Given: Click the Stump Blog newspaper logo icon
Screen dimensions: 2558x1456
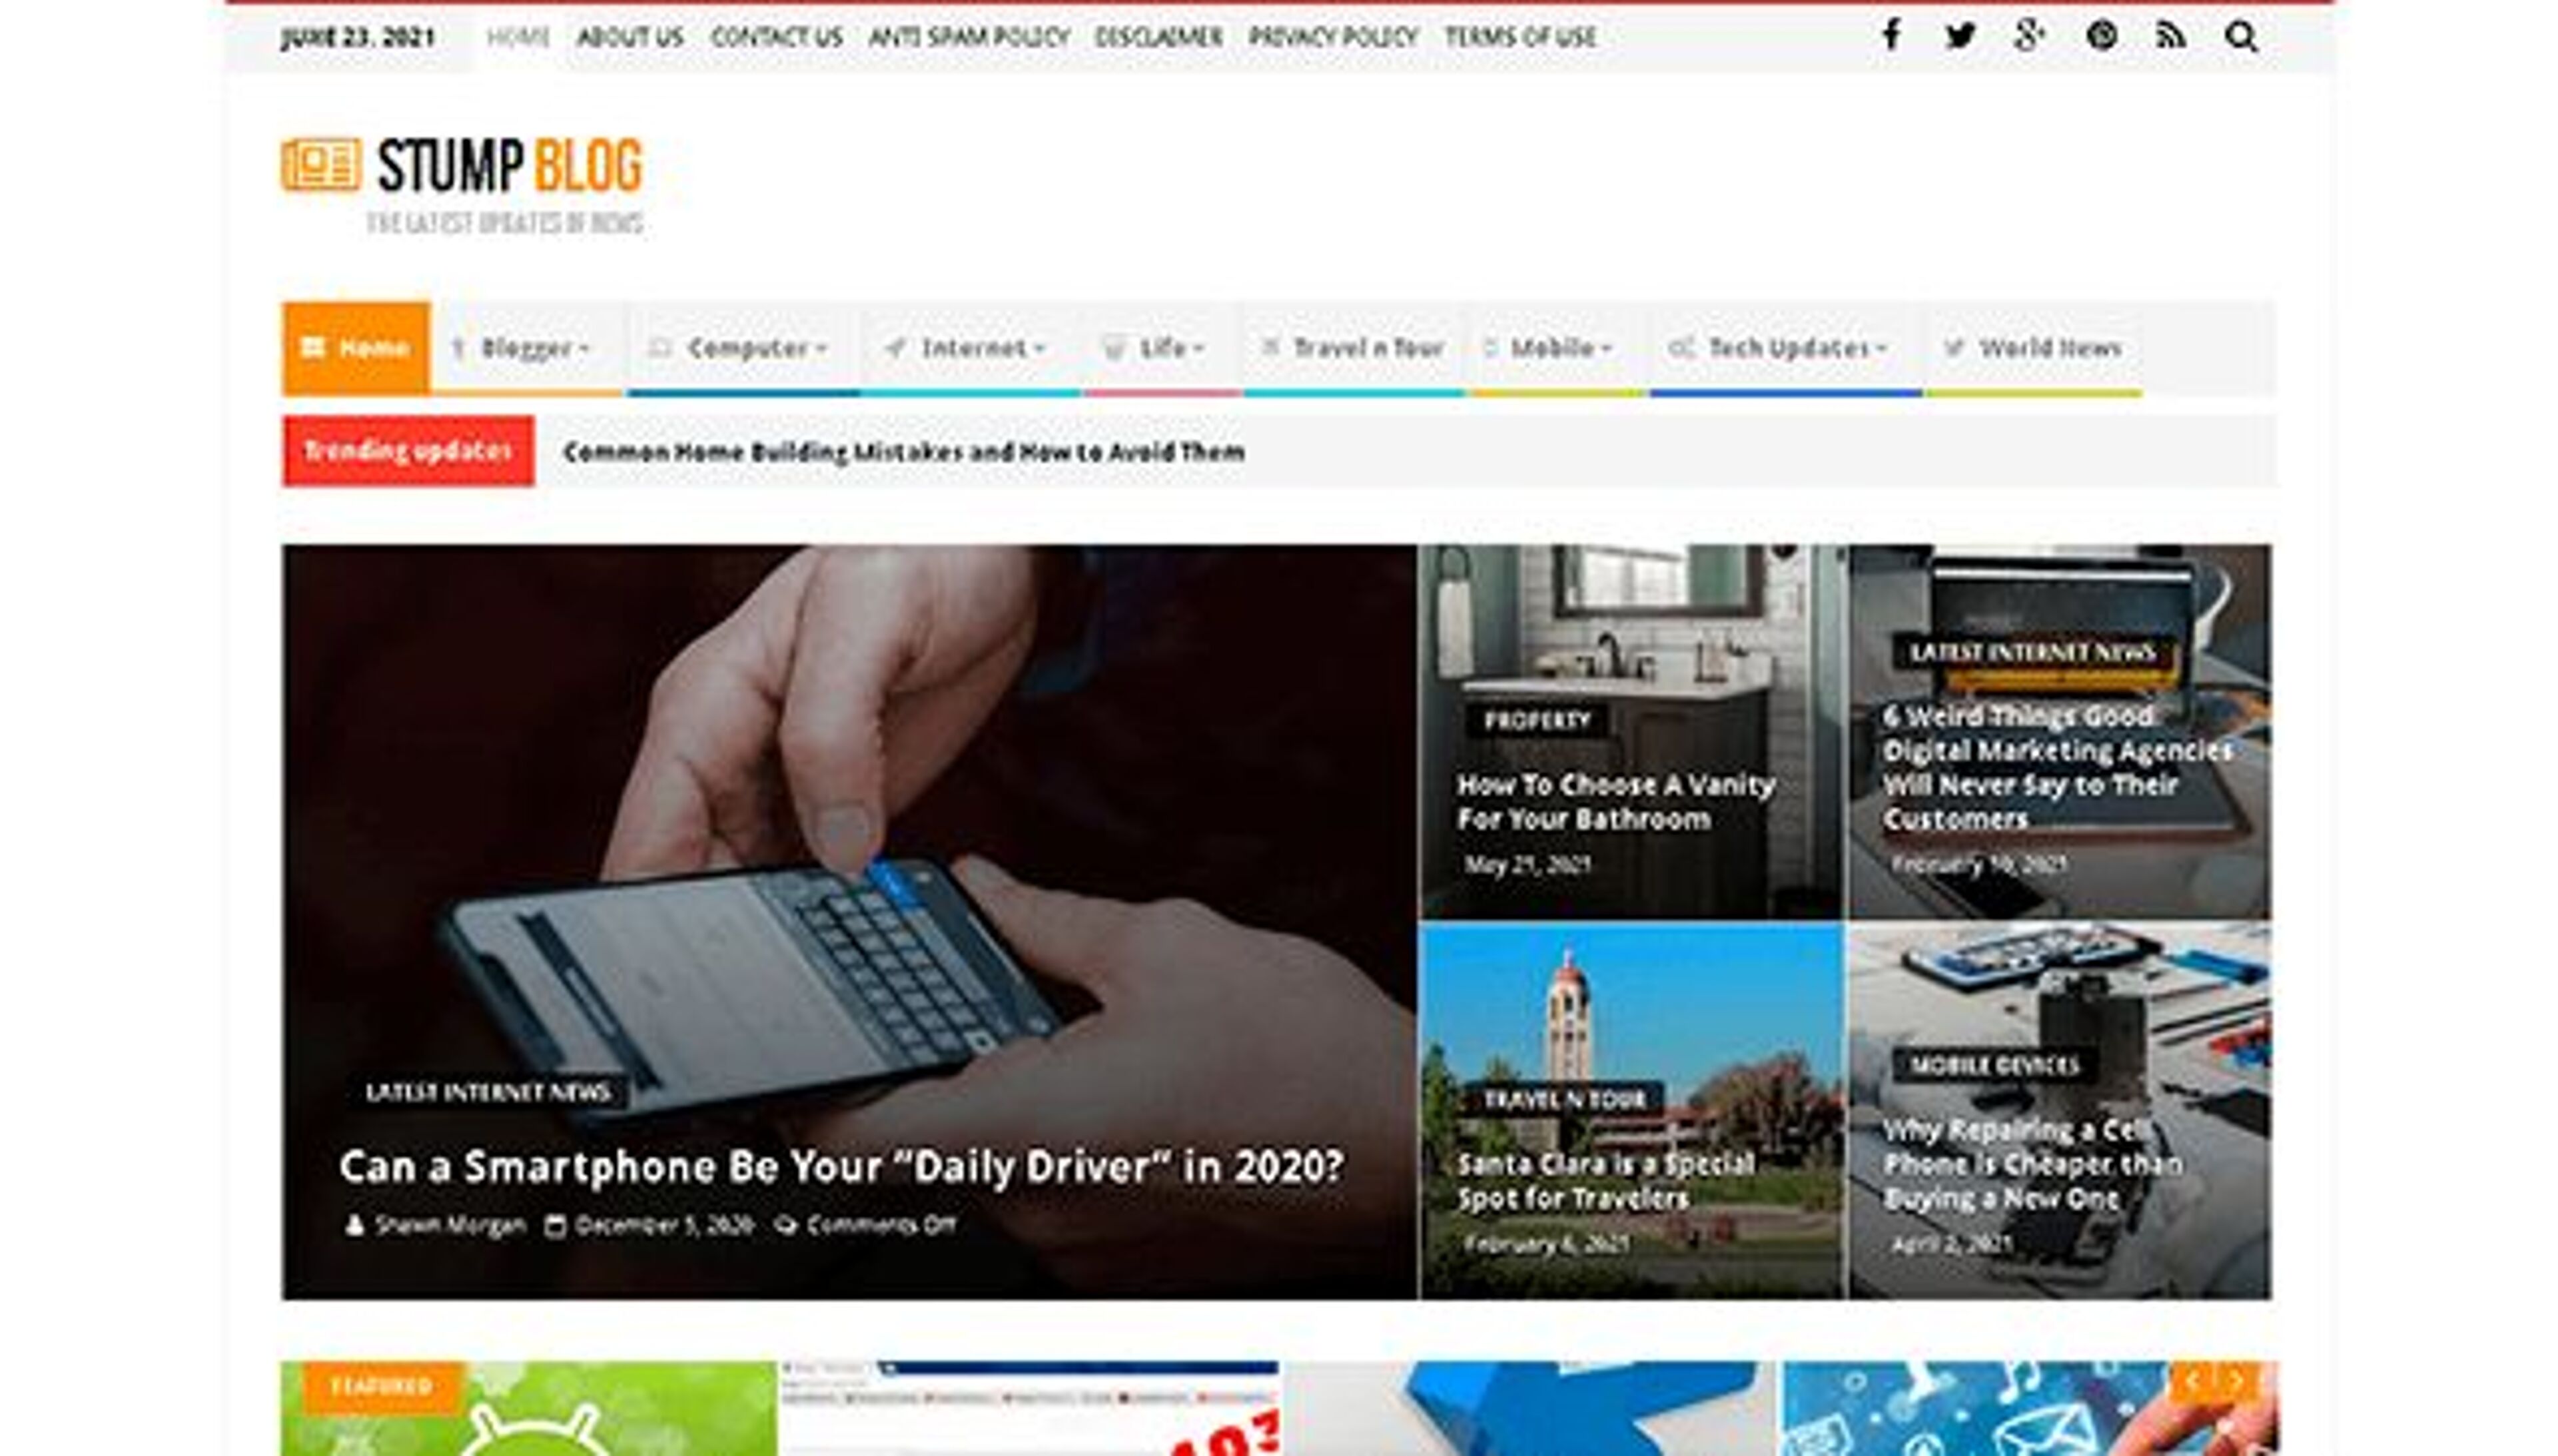Looking at the screenshot, I should pos(320,165).
